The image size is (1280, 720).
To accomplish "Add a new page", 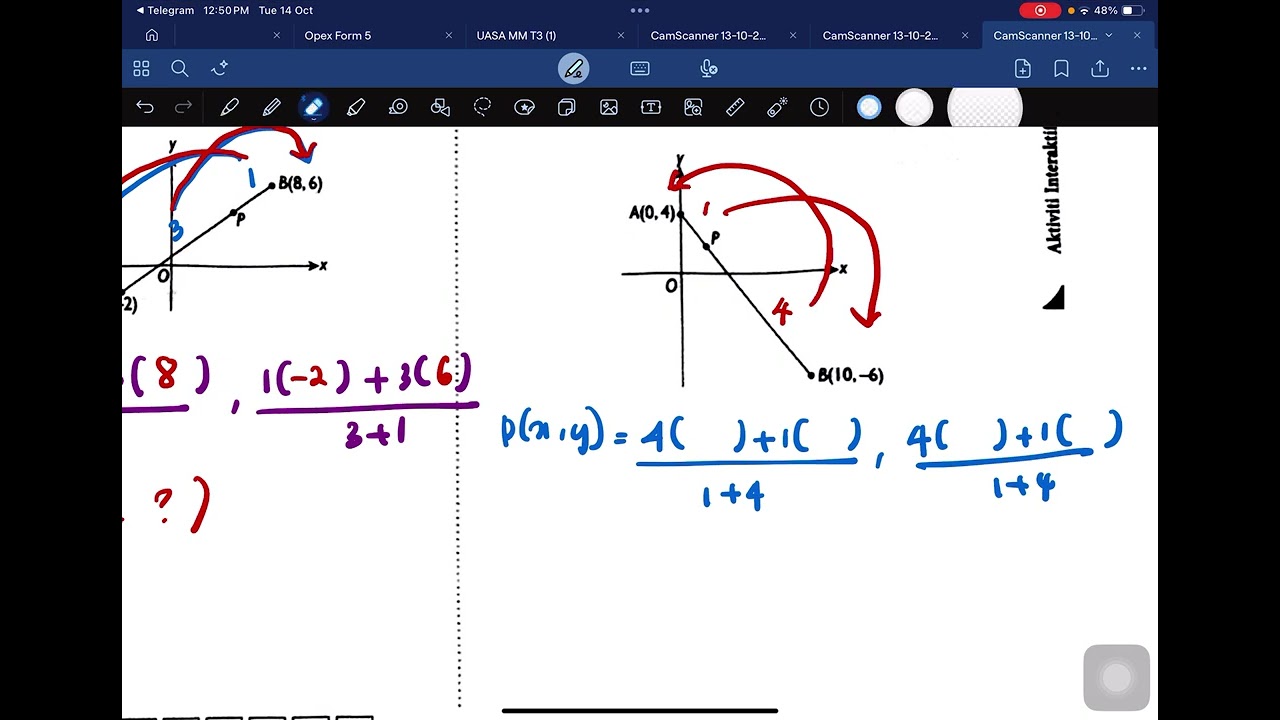I will tap(1022, 68).
